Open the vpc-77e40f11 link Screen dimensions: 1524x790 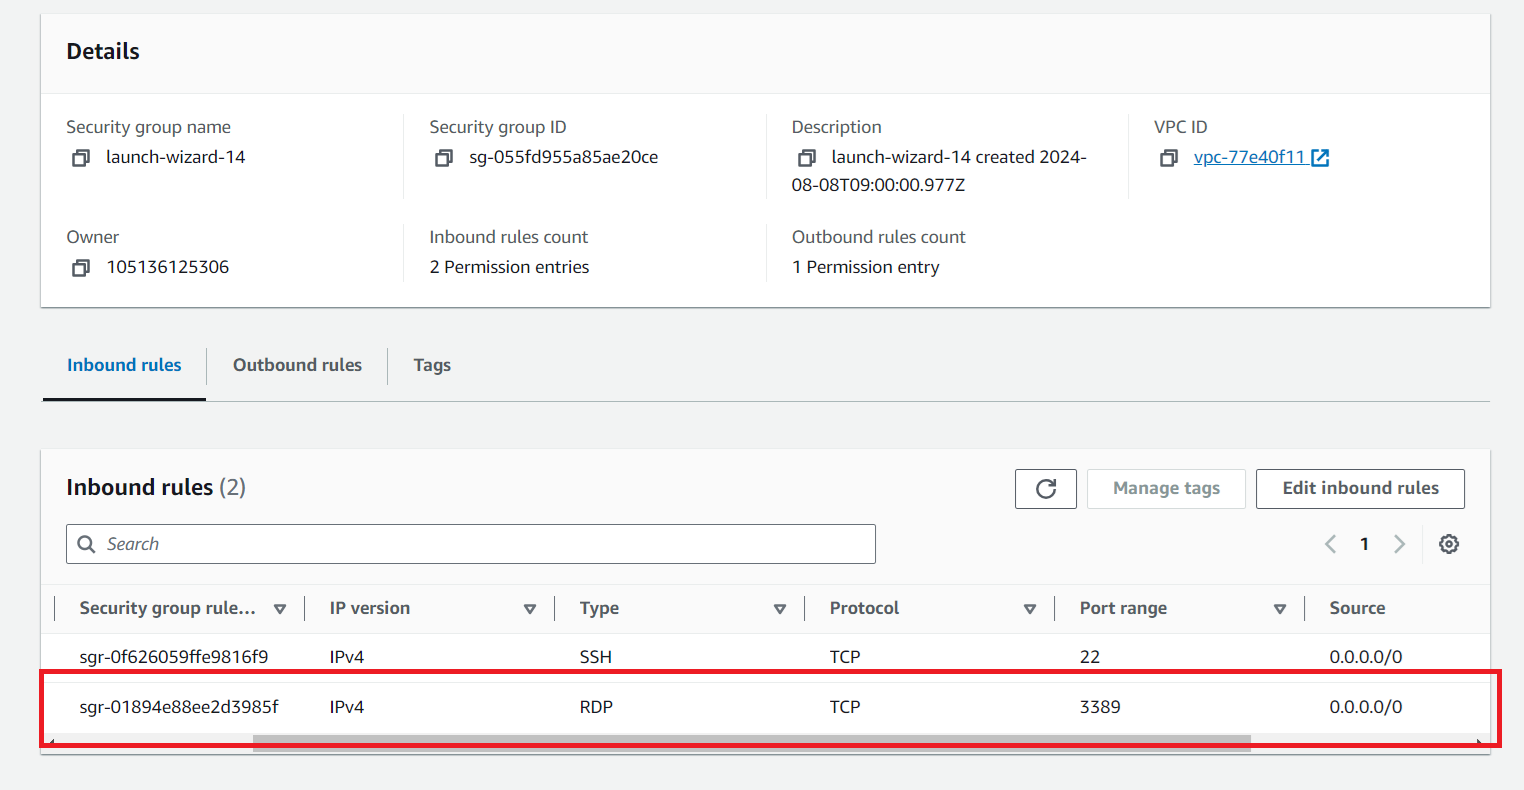pyautogui.click(x=1249, y=158)
